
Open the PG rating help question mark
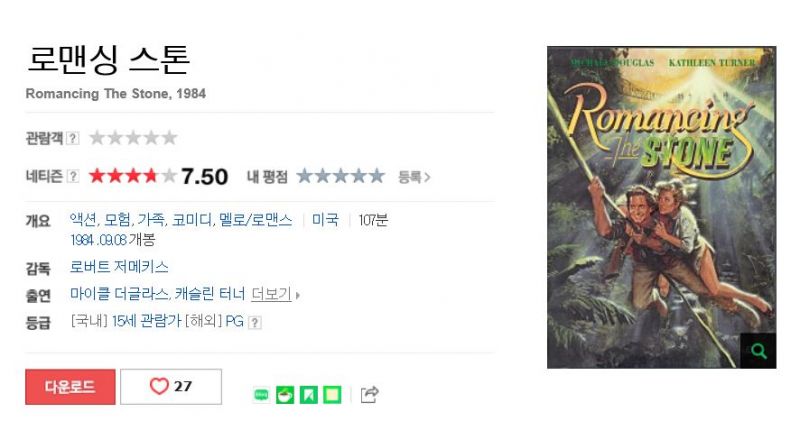point(255,322)
